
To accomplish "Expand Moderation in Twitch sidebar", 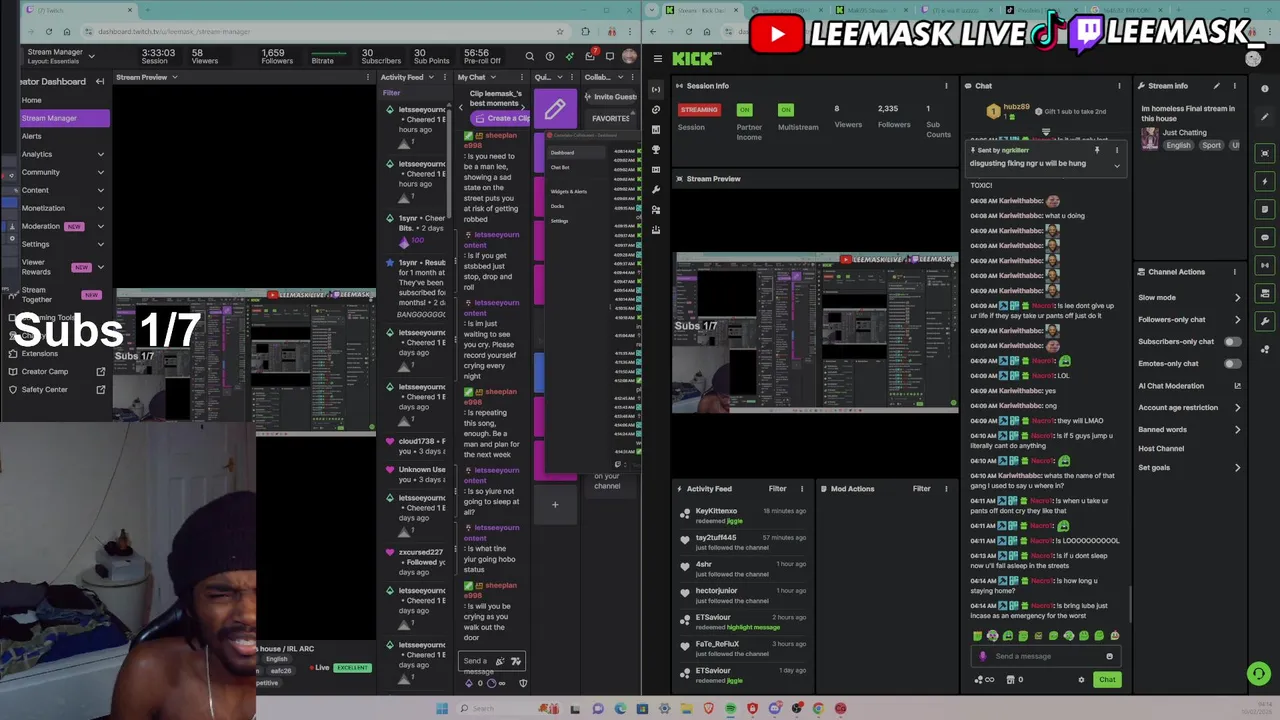I will pos(100,226).
